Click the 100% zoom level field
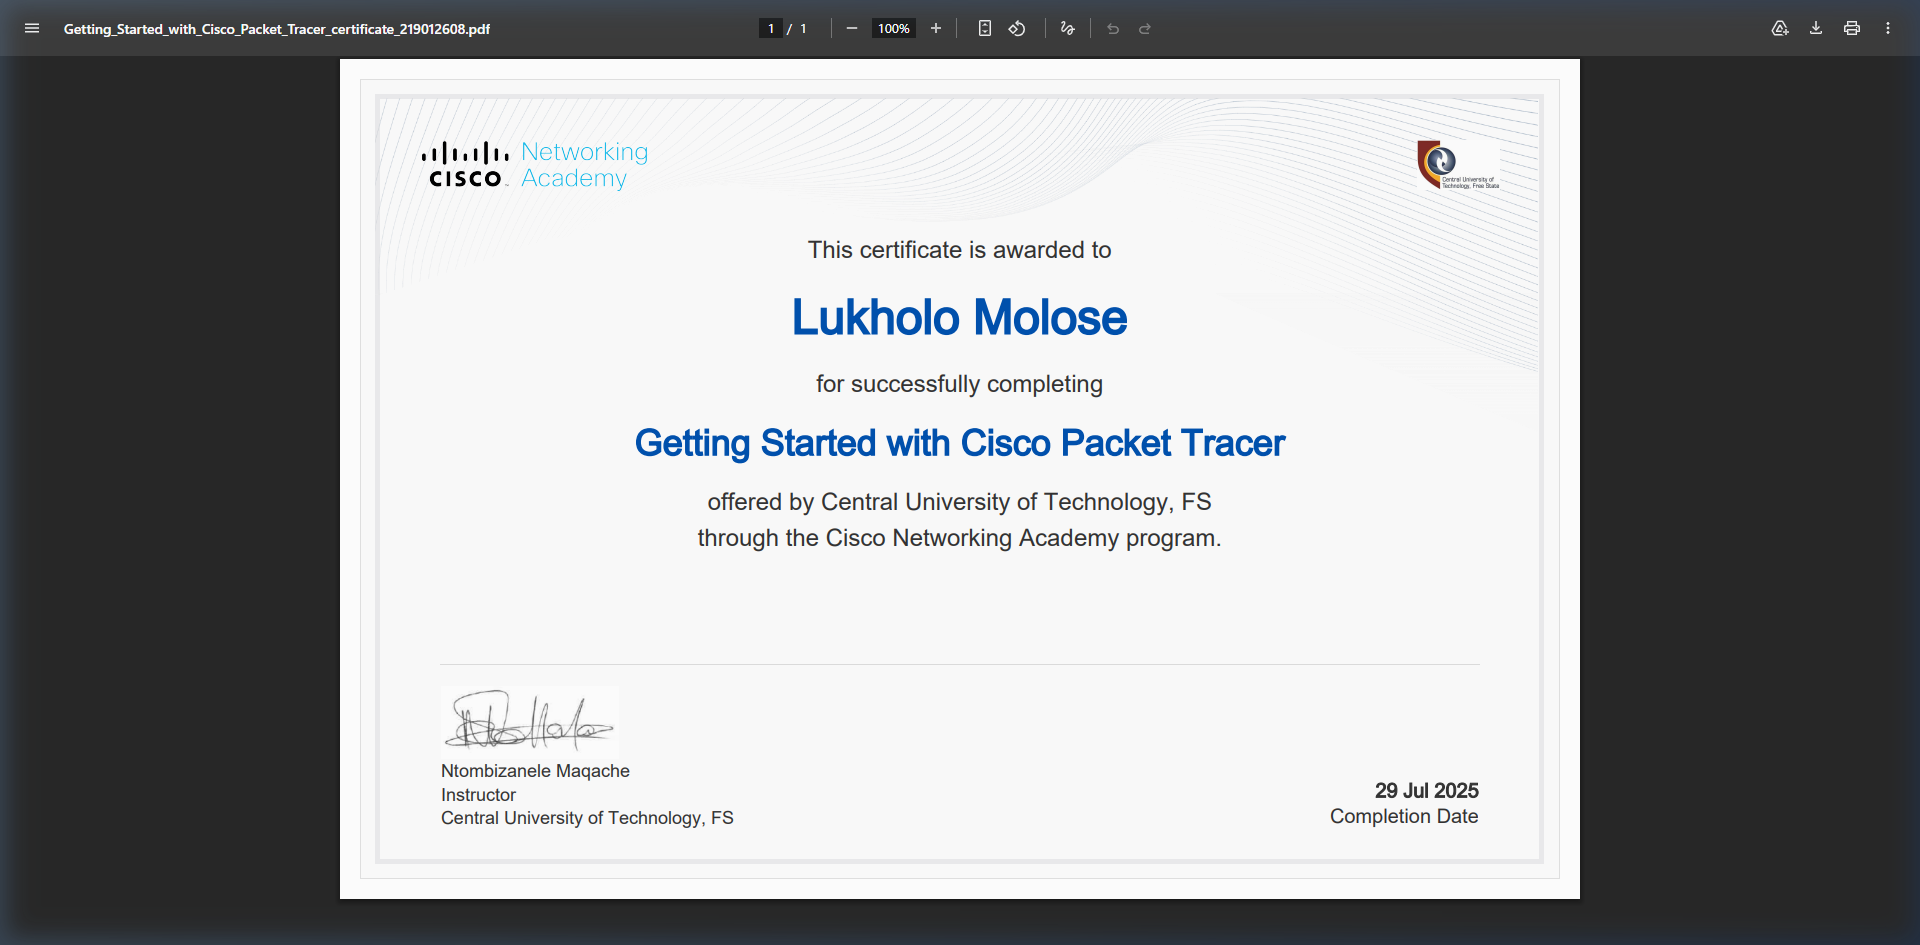 pyautogui.click(x=894, y=28)
